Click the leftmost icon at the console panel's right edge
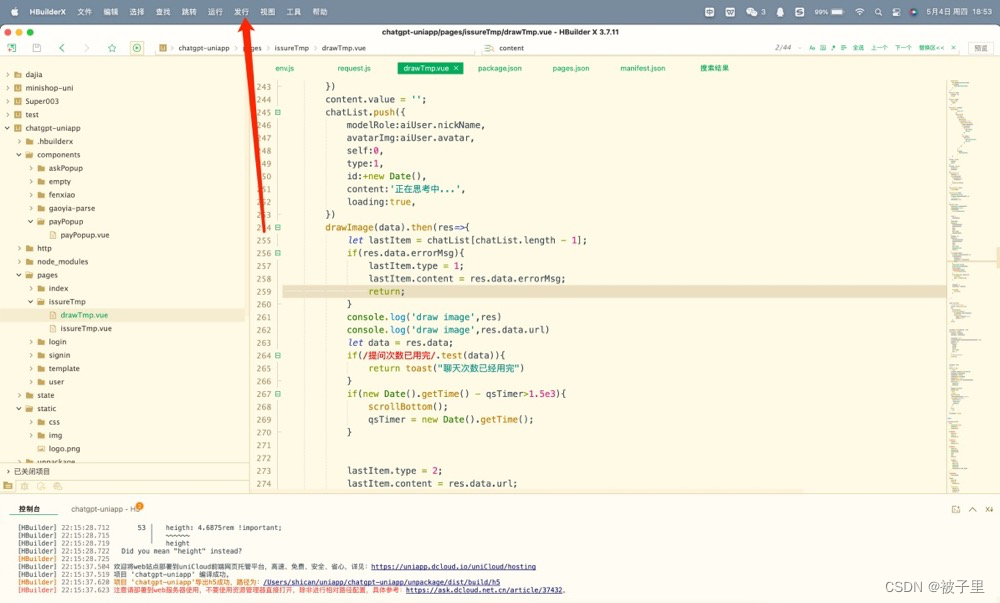The width and height of the screenshot is (1000, 603). point(955,509)
